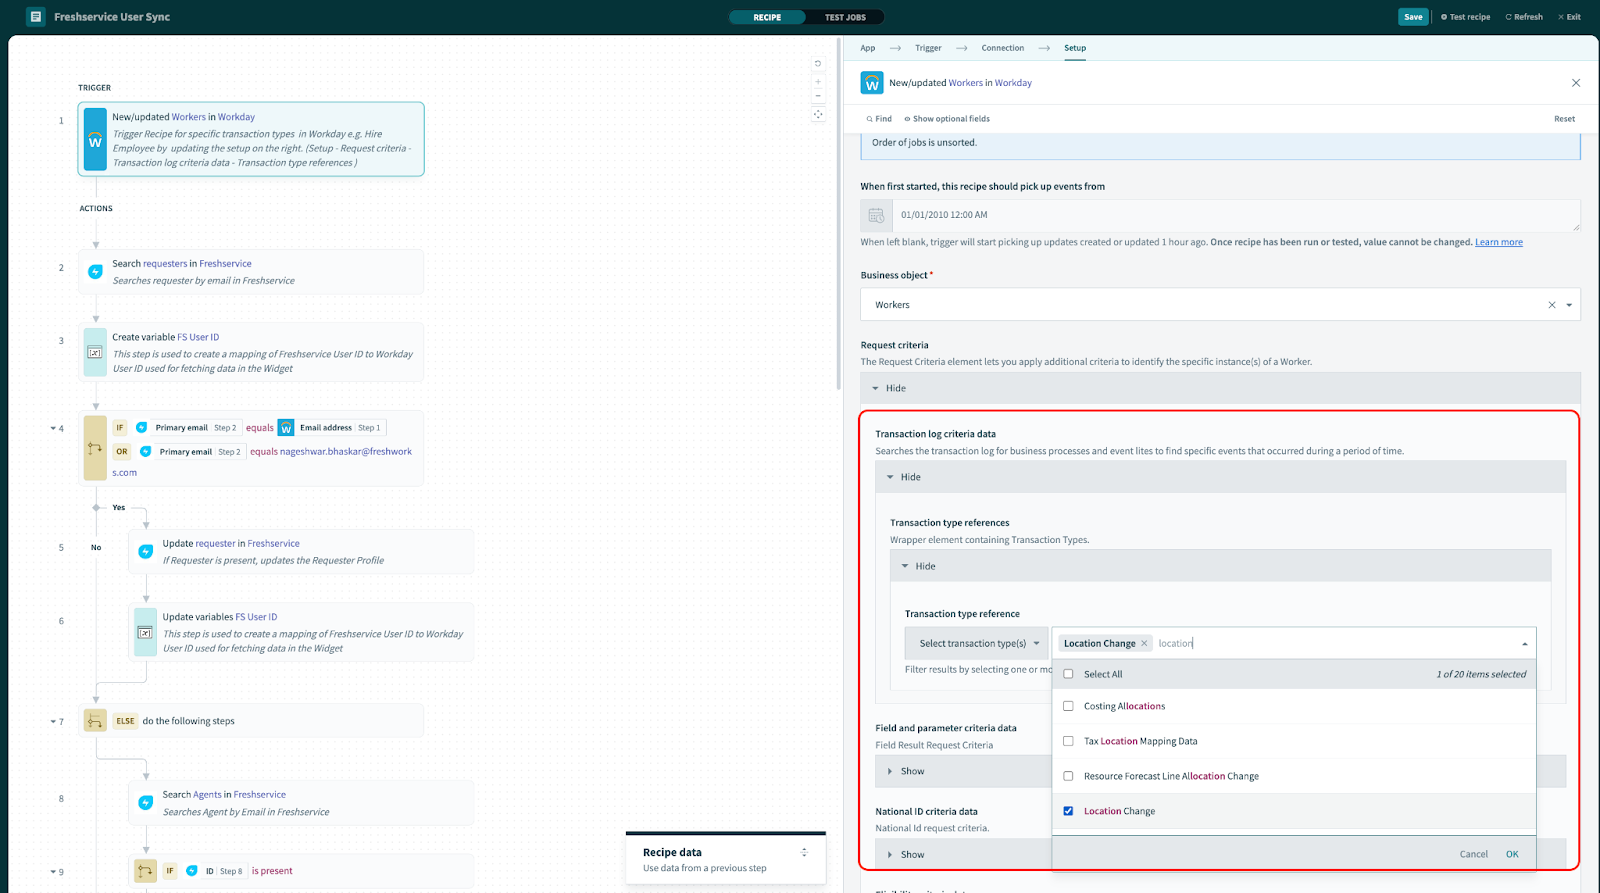Open the Business object Workers dropdown

[x=1569, y=305]
